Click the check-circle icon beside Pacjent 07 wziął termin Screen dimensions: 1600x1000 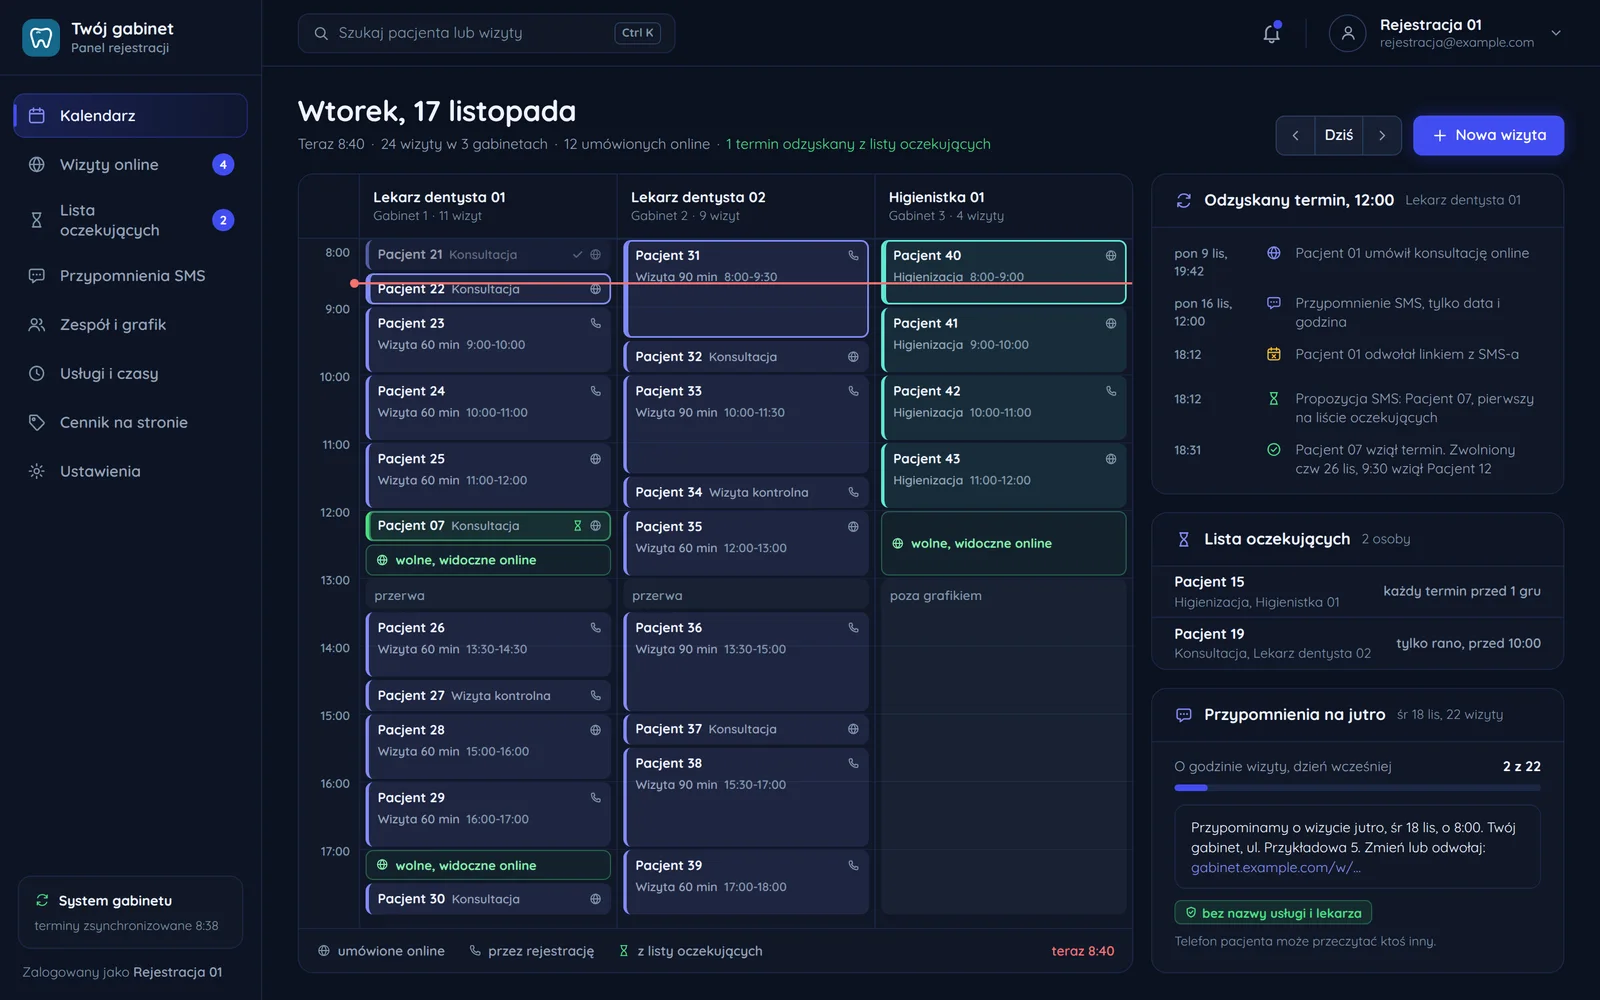[x=1273, y=450]
